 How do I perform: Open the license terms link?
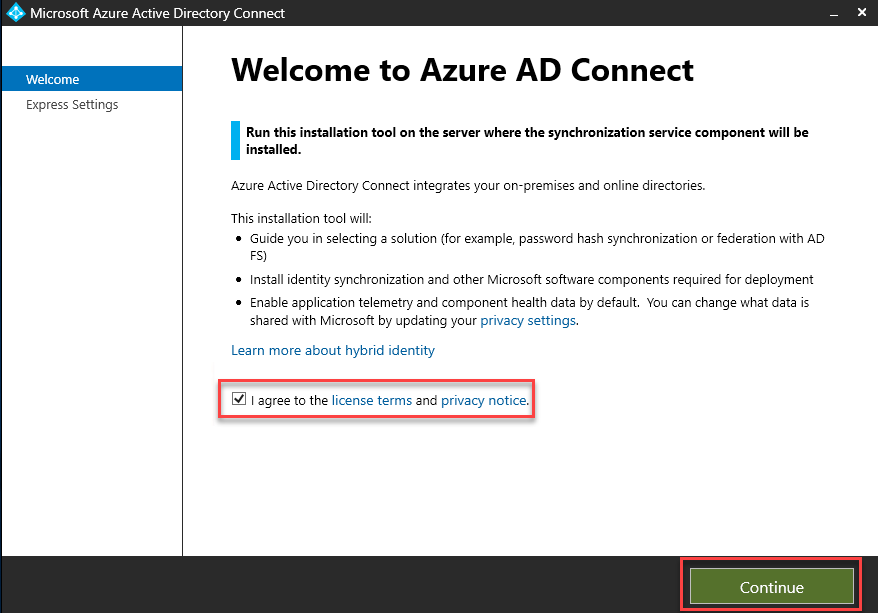(x=371, y=400)
